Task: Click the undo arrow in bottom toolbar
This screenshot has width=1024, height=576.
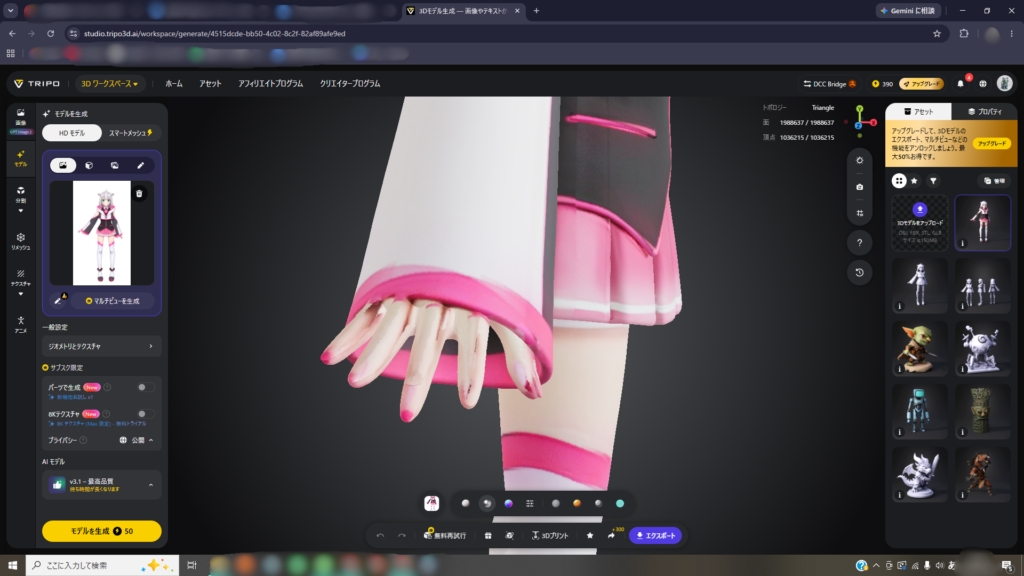Action: tap(381, 536)
